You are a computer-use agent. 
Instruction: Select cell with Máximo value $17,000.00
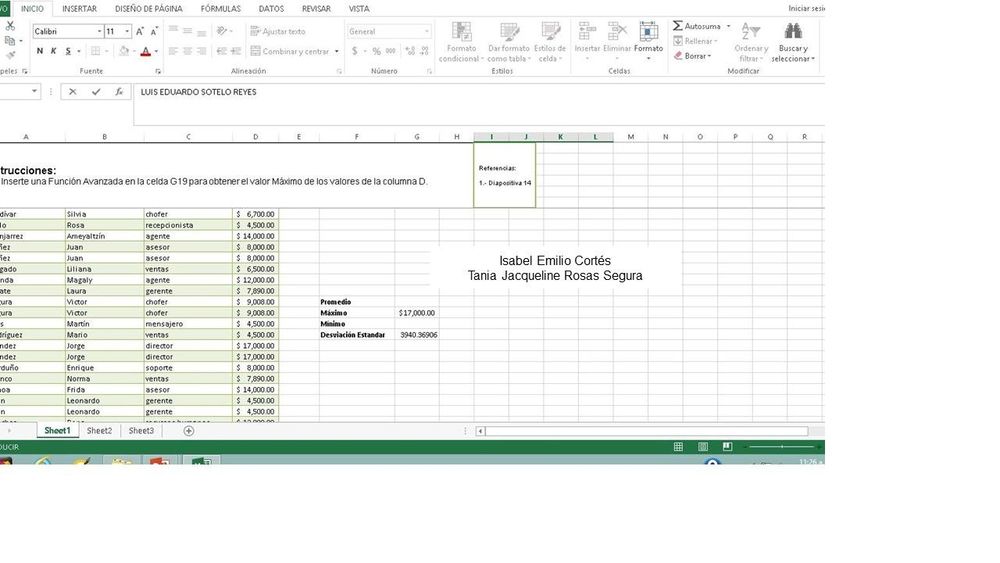416,313
